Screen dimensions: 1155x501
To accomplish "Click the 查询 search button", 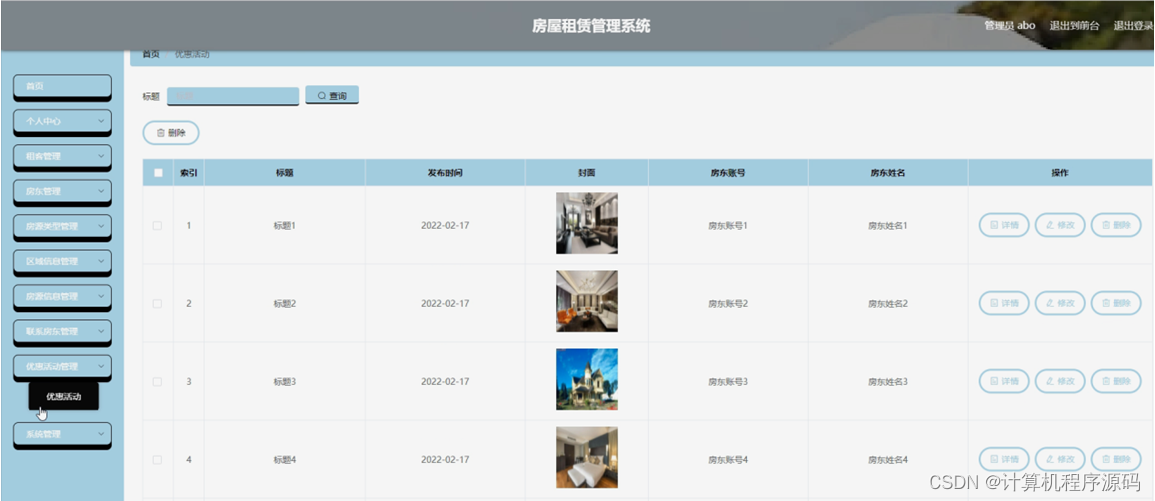I will (x=332, y=96).
